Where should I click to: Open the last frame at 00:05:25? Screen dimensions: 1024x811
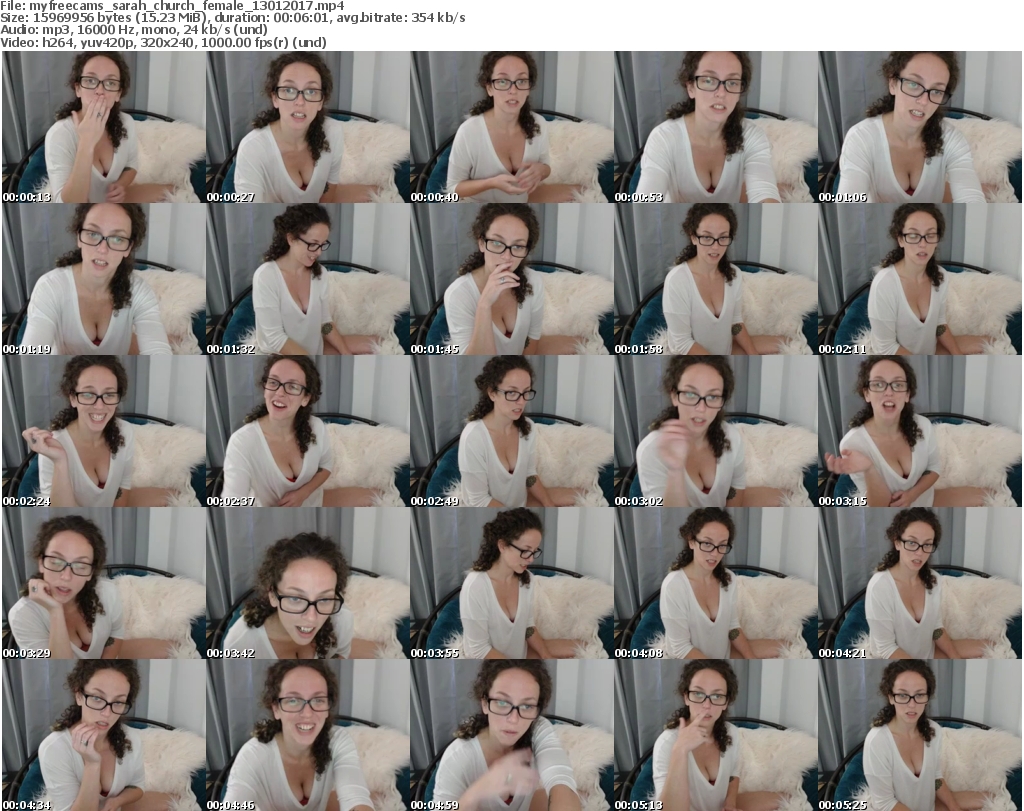(x=920, y=735)
